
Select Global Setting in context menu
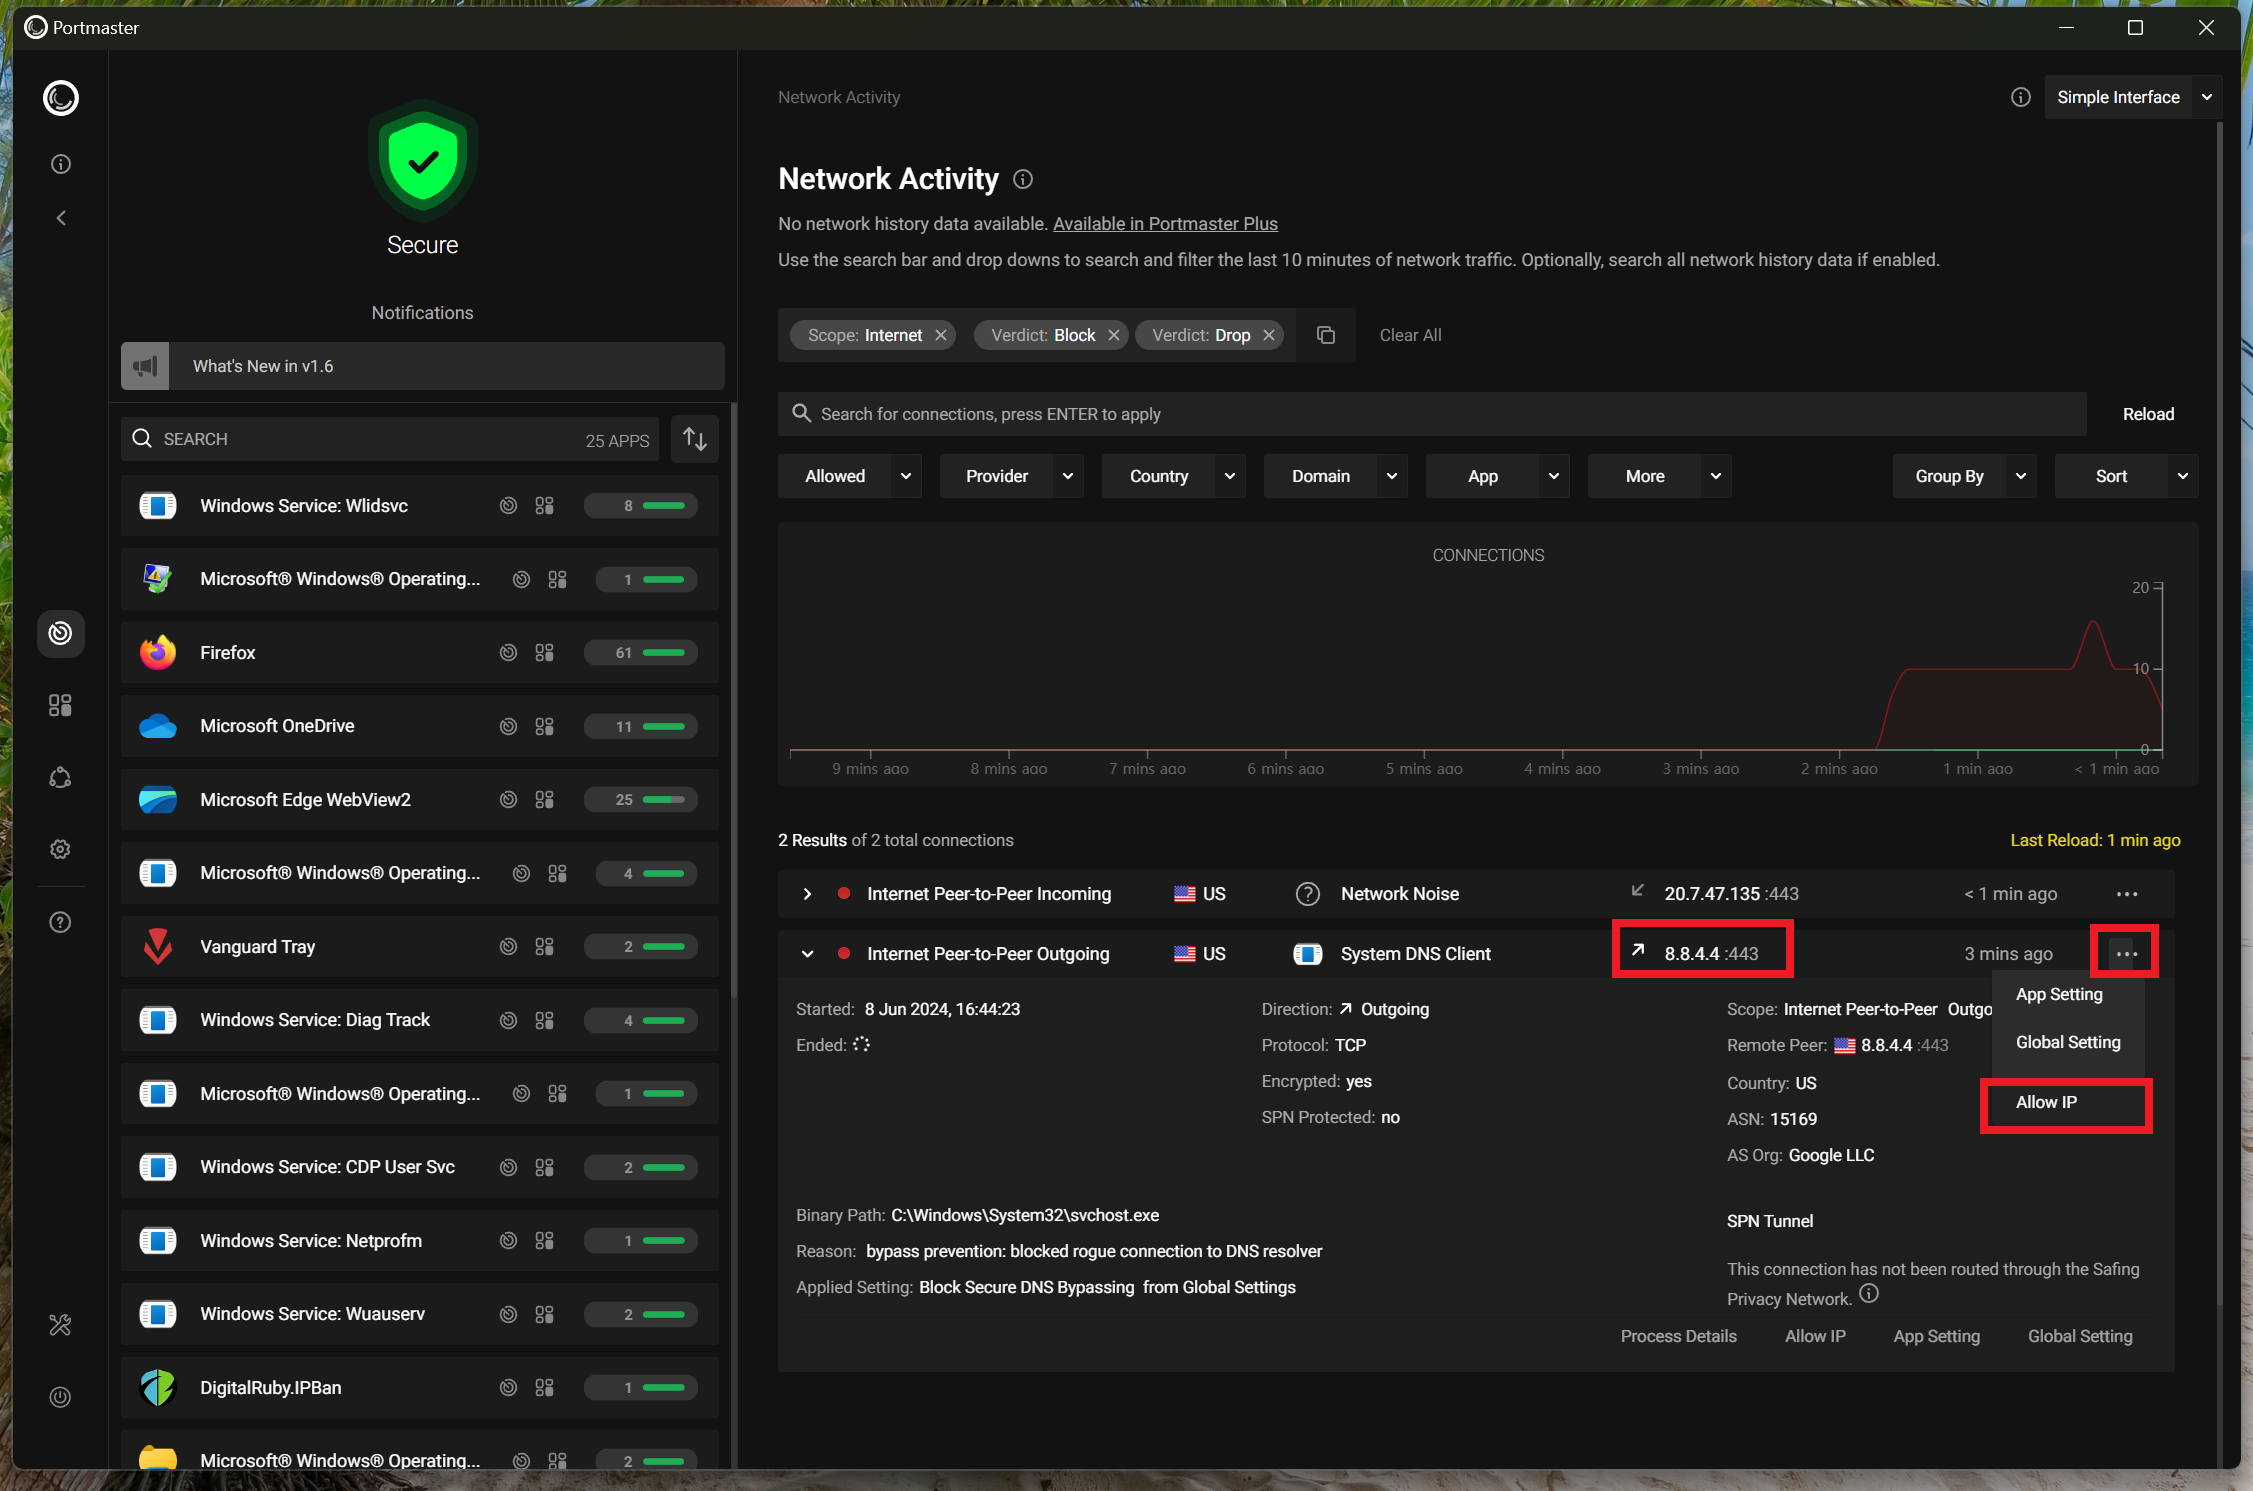(x=2067, y=1042)
